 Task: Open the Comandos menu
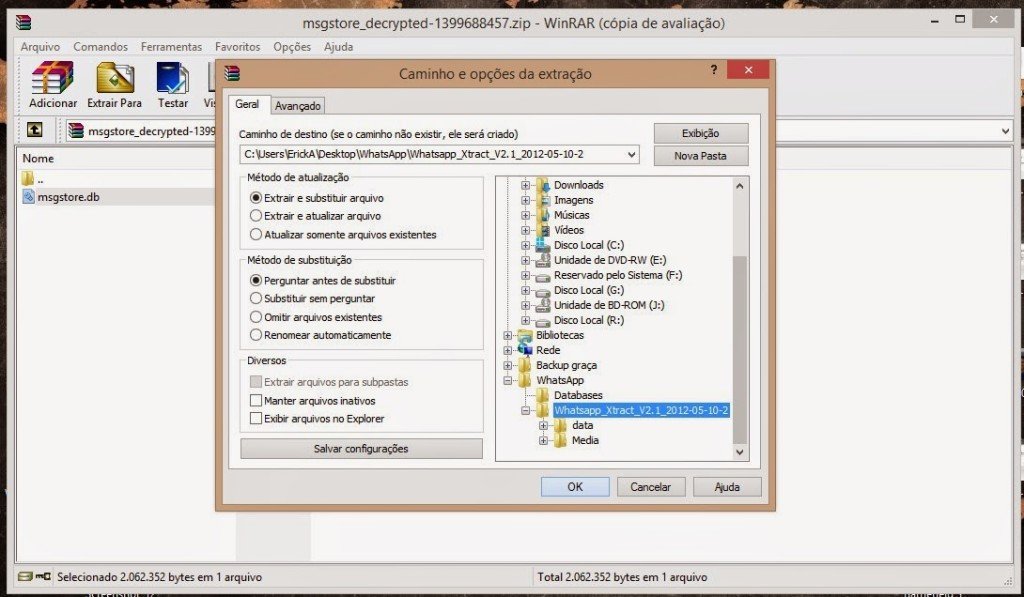[101, 46]
